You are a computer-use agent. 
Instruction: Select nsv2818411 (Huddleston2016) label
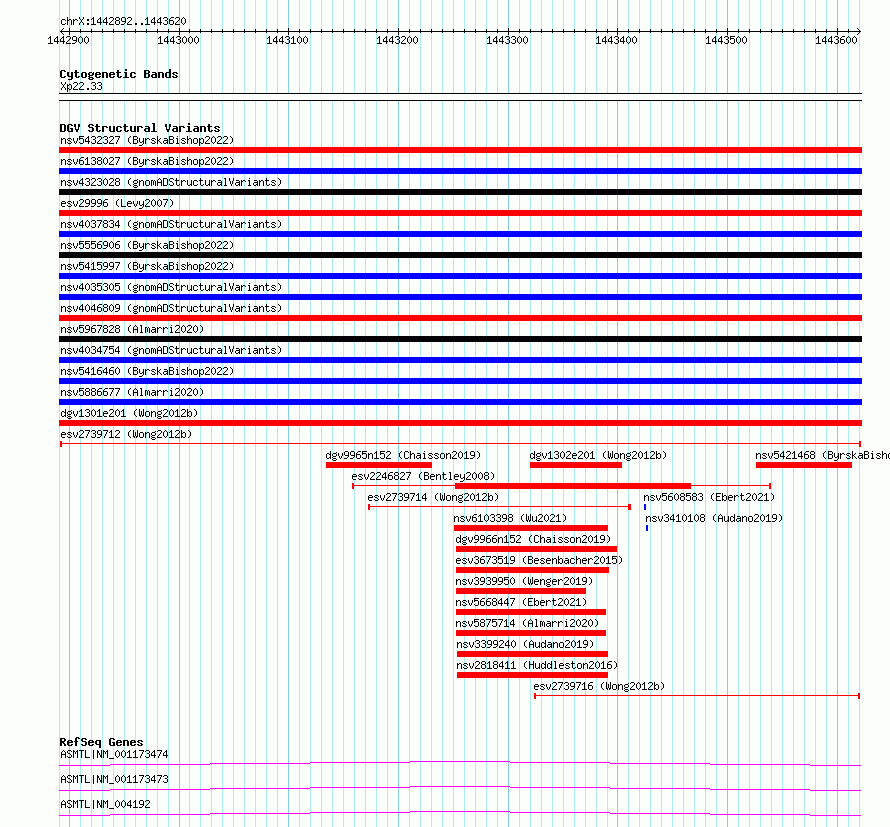pyautogui.click(x=537, y=665)
